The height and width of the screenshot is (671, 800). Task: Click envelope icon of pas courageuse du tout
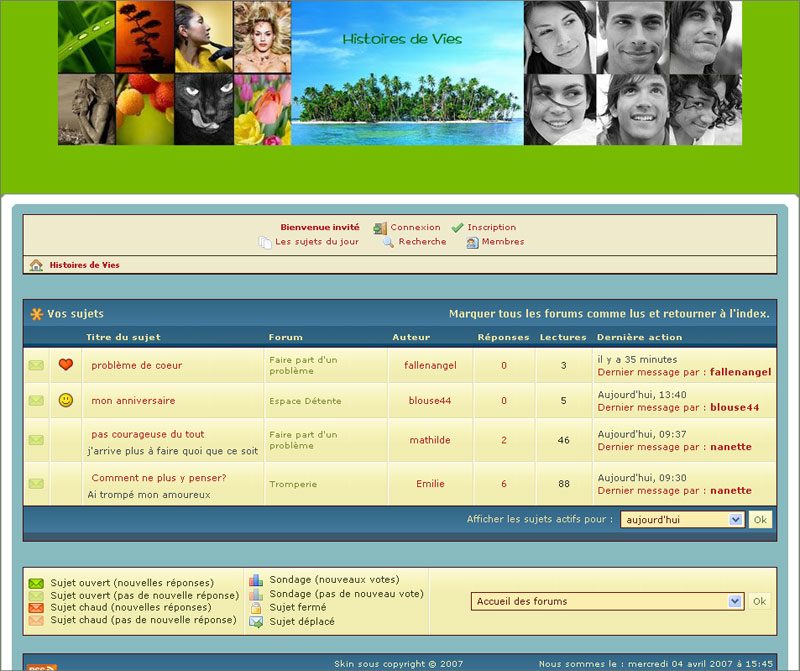coord(36,440)
